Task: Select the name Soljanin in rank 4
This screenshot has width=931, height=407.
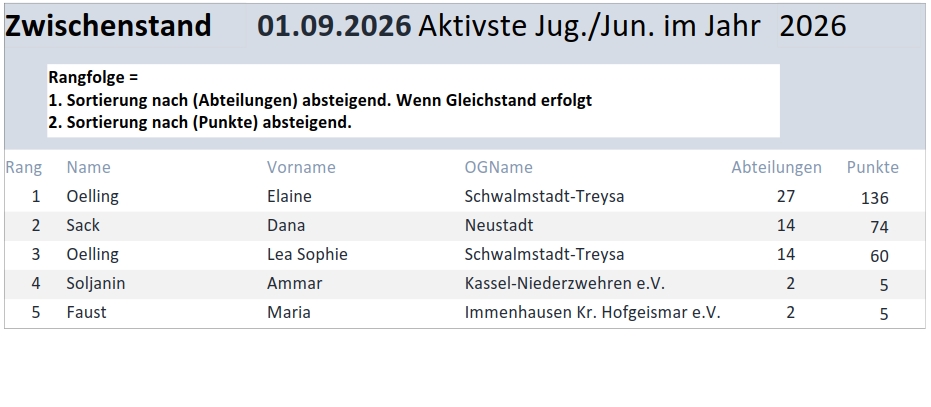Action: [x=96, y=283]
